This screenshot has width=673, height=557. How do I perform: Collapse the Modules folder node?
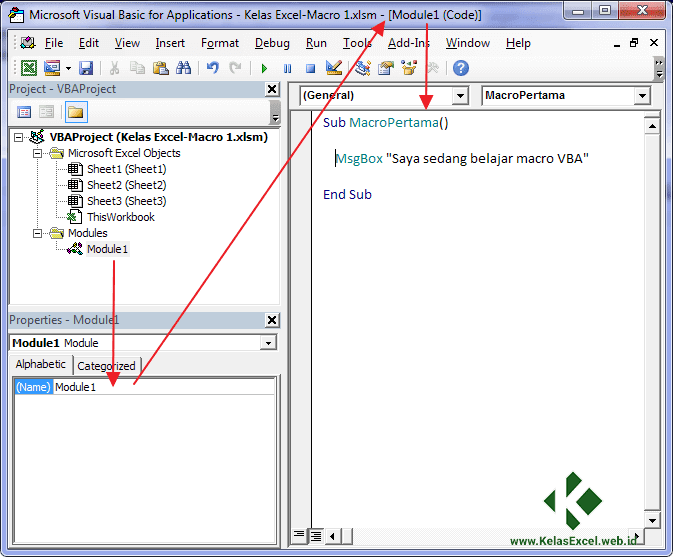[38, 233]
